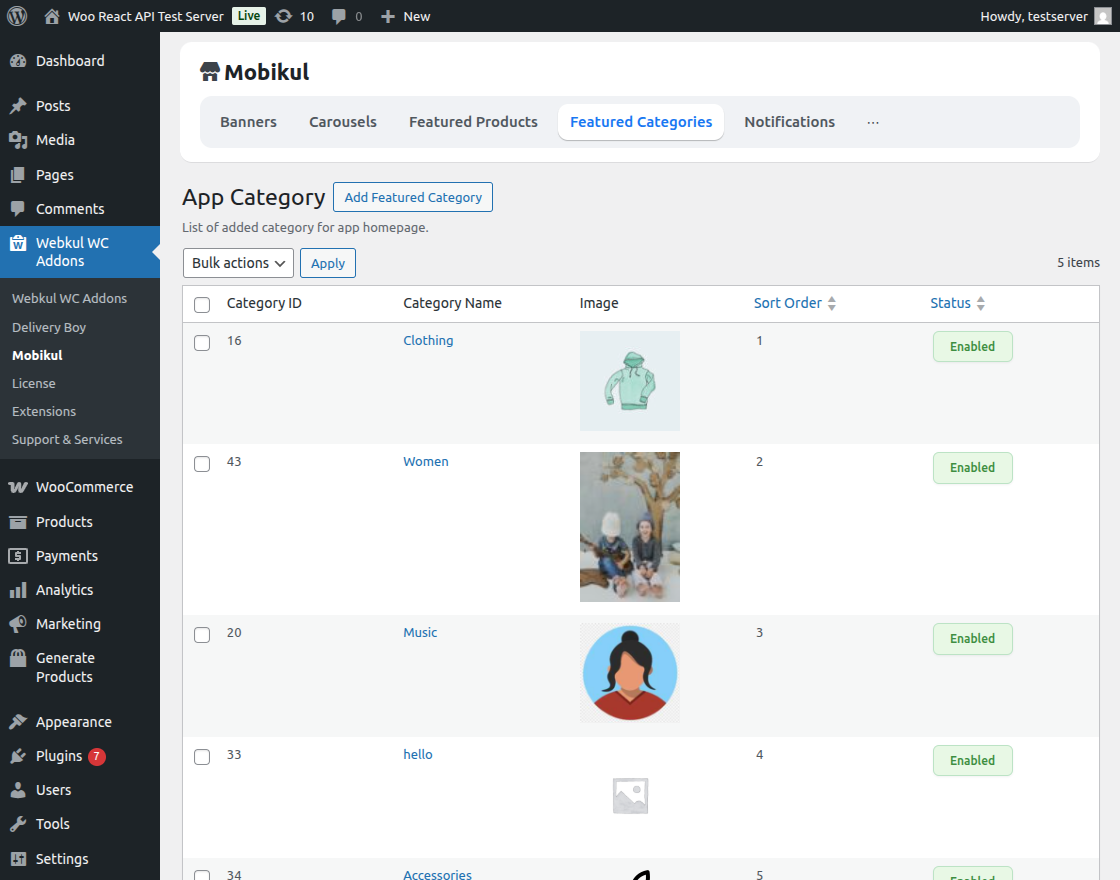Open the WordPress logo menu in admin bar
Screen dimensions: 1120x880
click(16, 16)
